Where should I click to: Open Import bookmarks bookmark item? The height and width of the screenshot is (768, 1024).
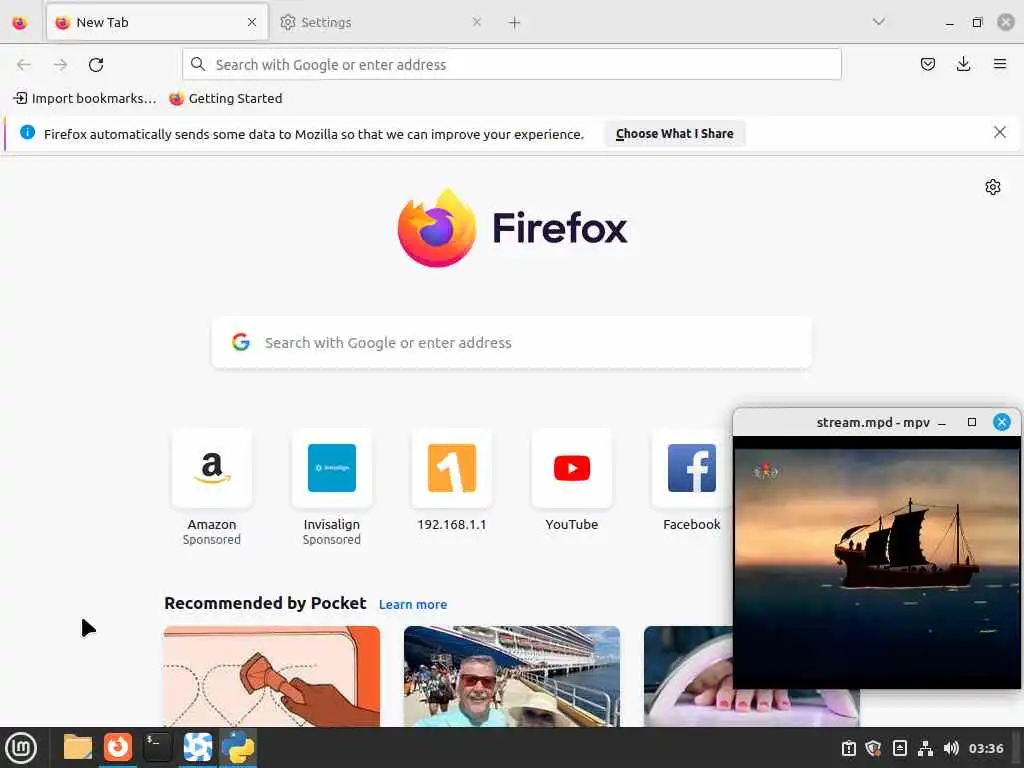tap(85, 99)
